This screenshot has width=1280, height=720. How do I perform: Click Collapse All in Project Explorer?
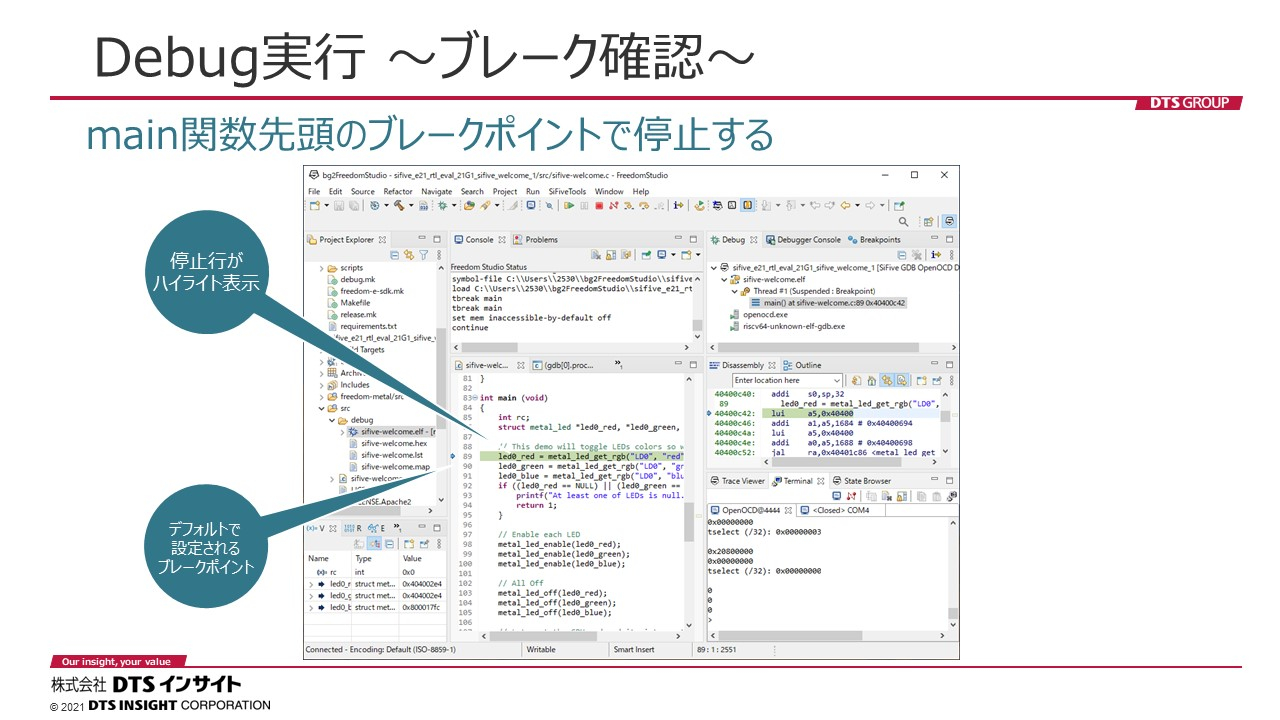395,255
